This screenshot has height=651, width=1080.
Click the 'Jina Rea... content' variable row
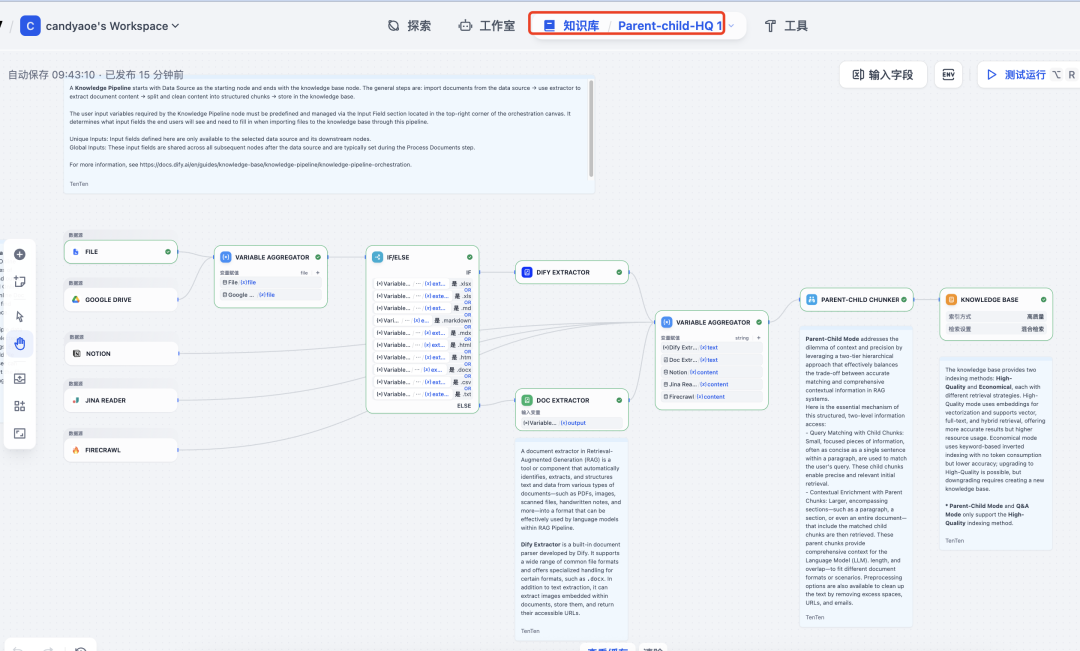712,384
